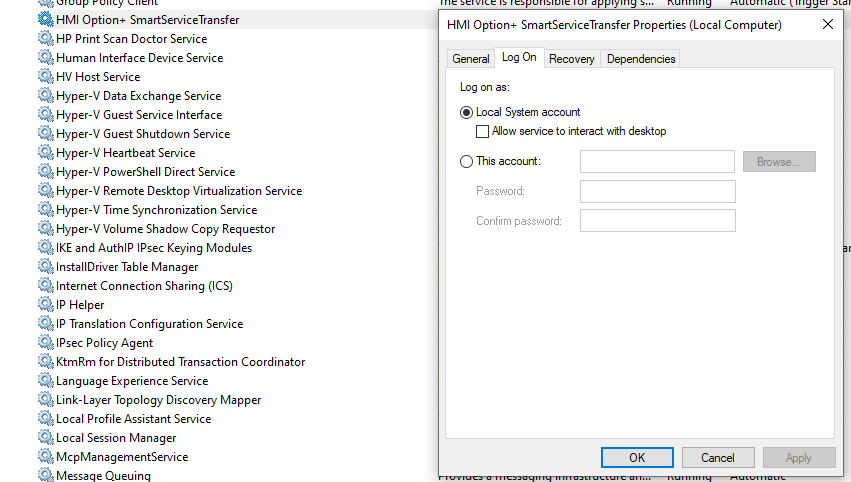Click the Confirm password field

point(657,221)
